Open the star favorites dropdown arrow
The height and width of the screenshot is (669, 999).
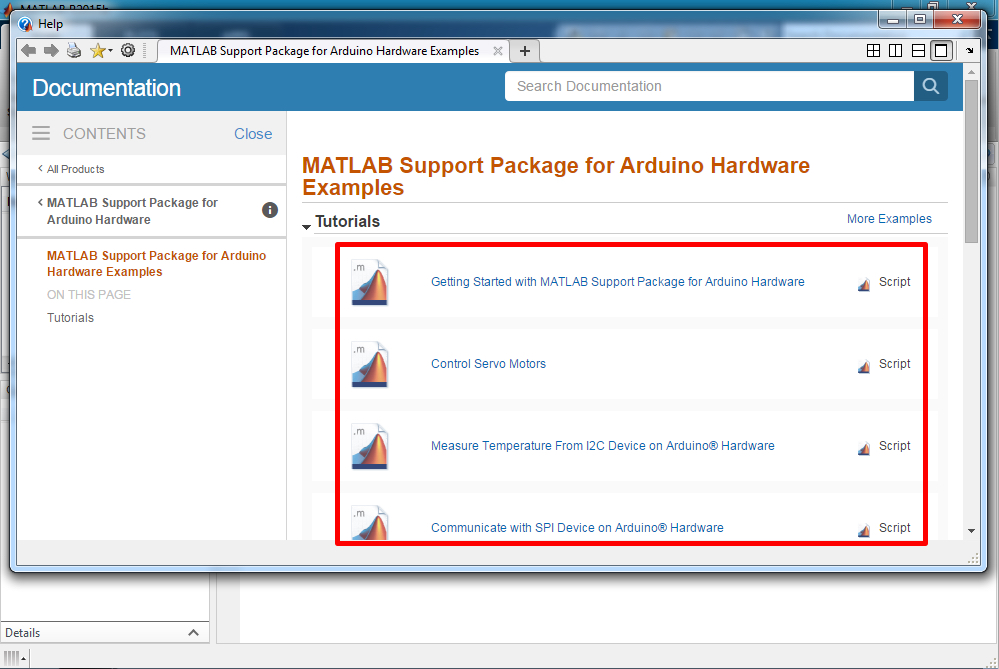tap(110, 51)
